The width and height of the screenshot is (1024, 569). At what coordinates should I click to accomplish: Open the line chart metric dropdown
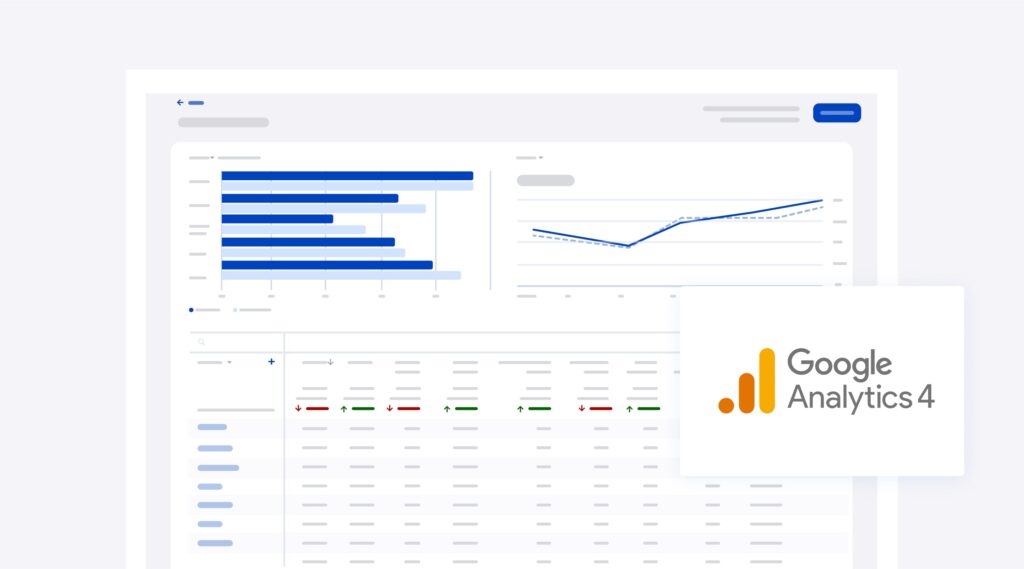click(541, 157)
